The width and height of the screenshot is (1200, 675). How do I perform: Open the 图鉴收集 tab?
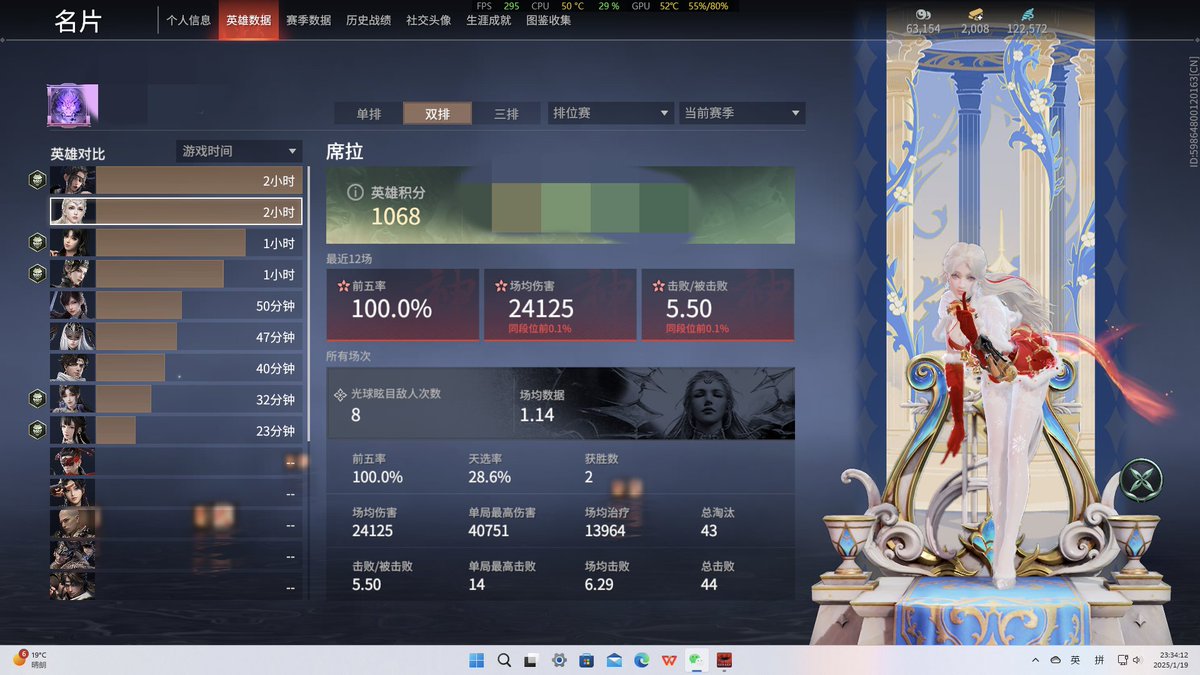[548, 20]
